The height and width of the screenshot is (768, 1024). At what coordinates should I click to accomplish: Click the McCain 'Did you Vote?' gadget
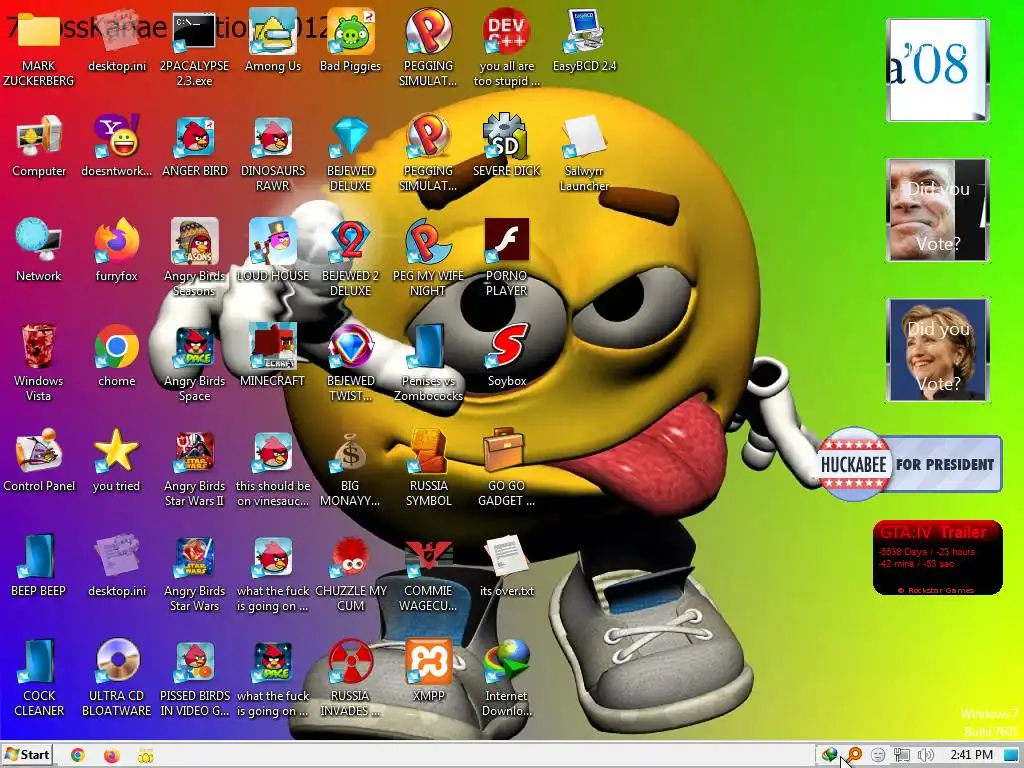coord(938,210)
